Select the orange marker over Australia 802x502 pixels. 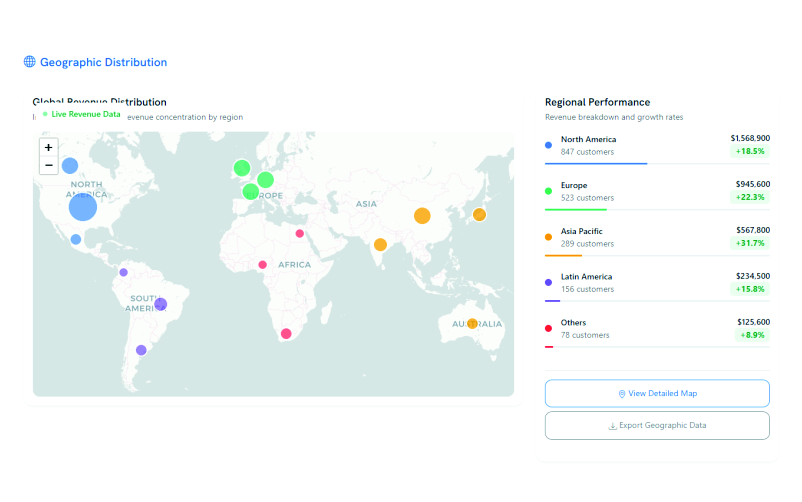pos(472,323)
